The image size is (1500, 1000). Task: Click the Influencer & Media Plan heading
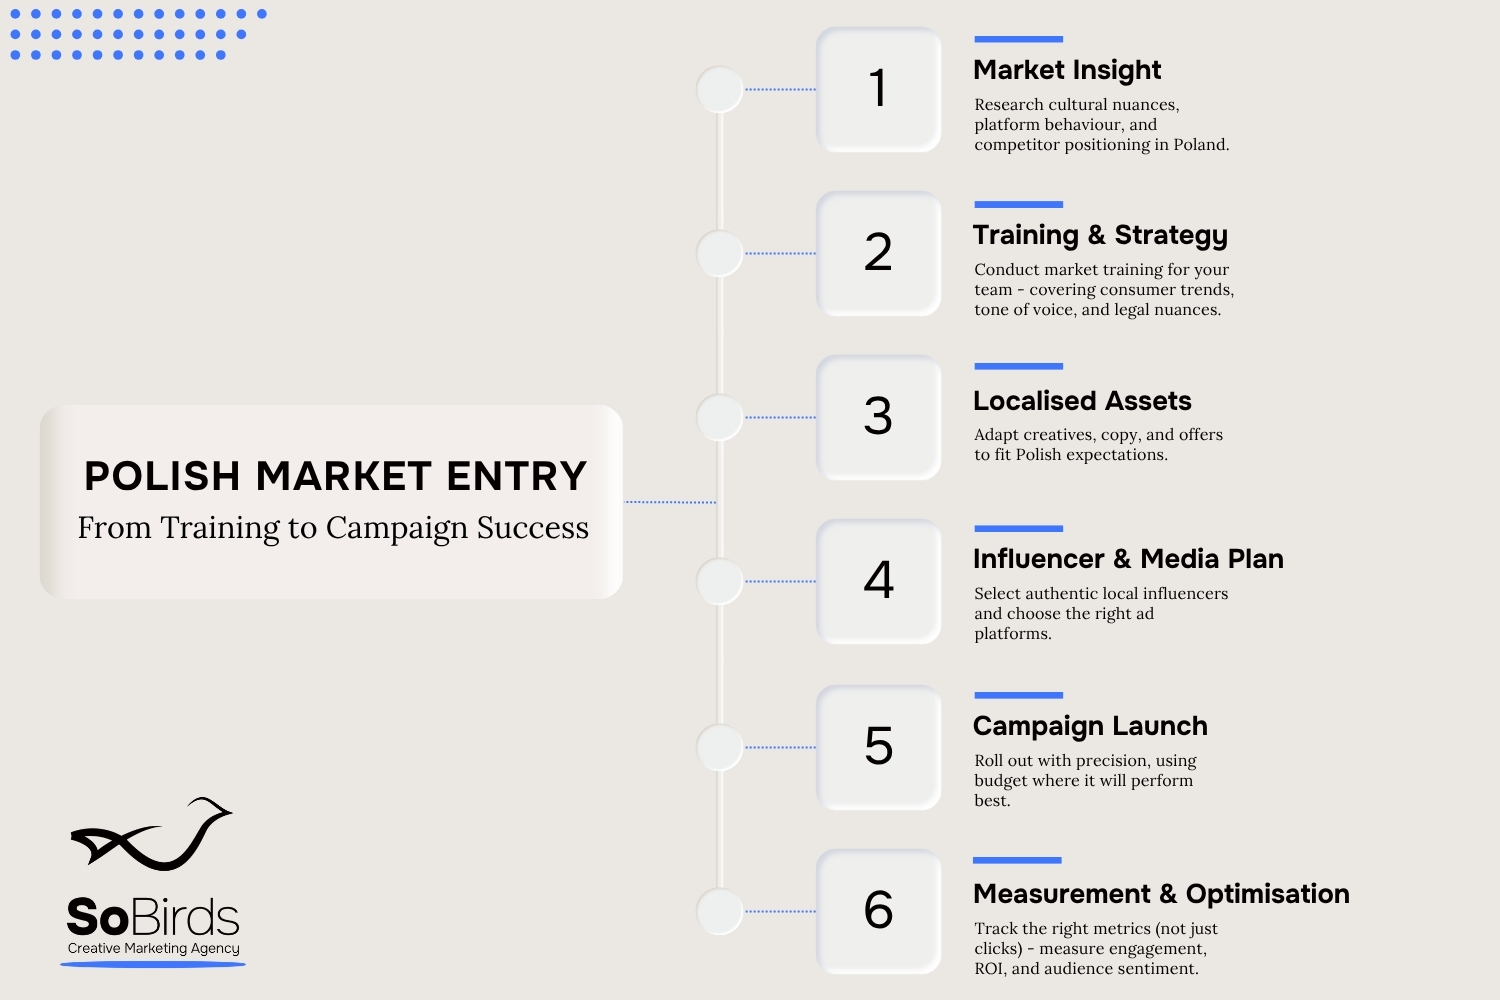coord(1128,559)
